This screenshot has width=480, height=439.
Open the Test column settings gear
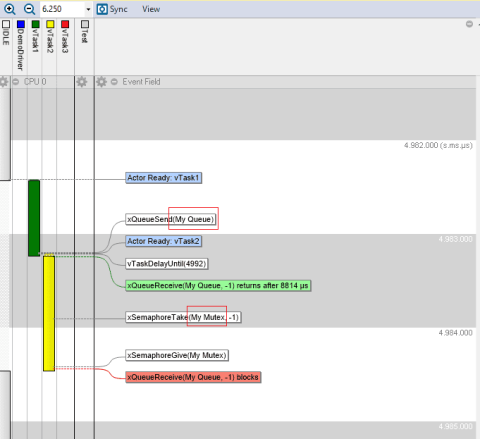(x=82, y=82)
